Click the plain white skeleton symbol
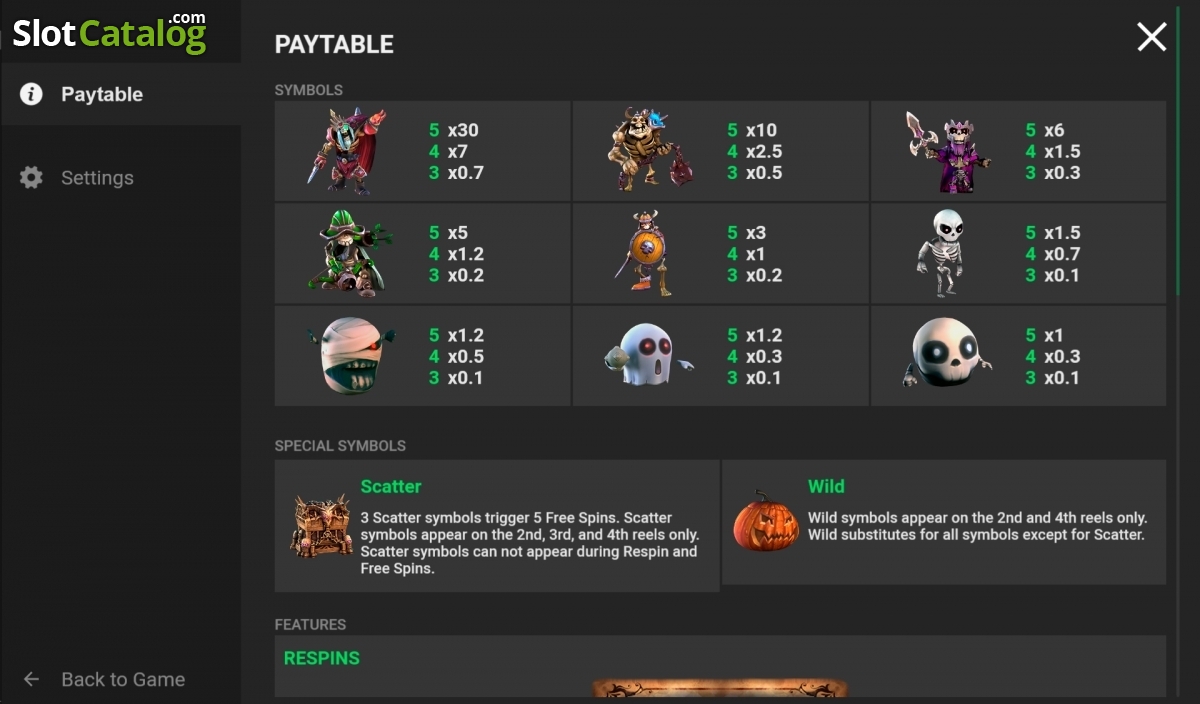The height and width of the screenshot is (704, 1200). tap(940, 253)
